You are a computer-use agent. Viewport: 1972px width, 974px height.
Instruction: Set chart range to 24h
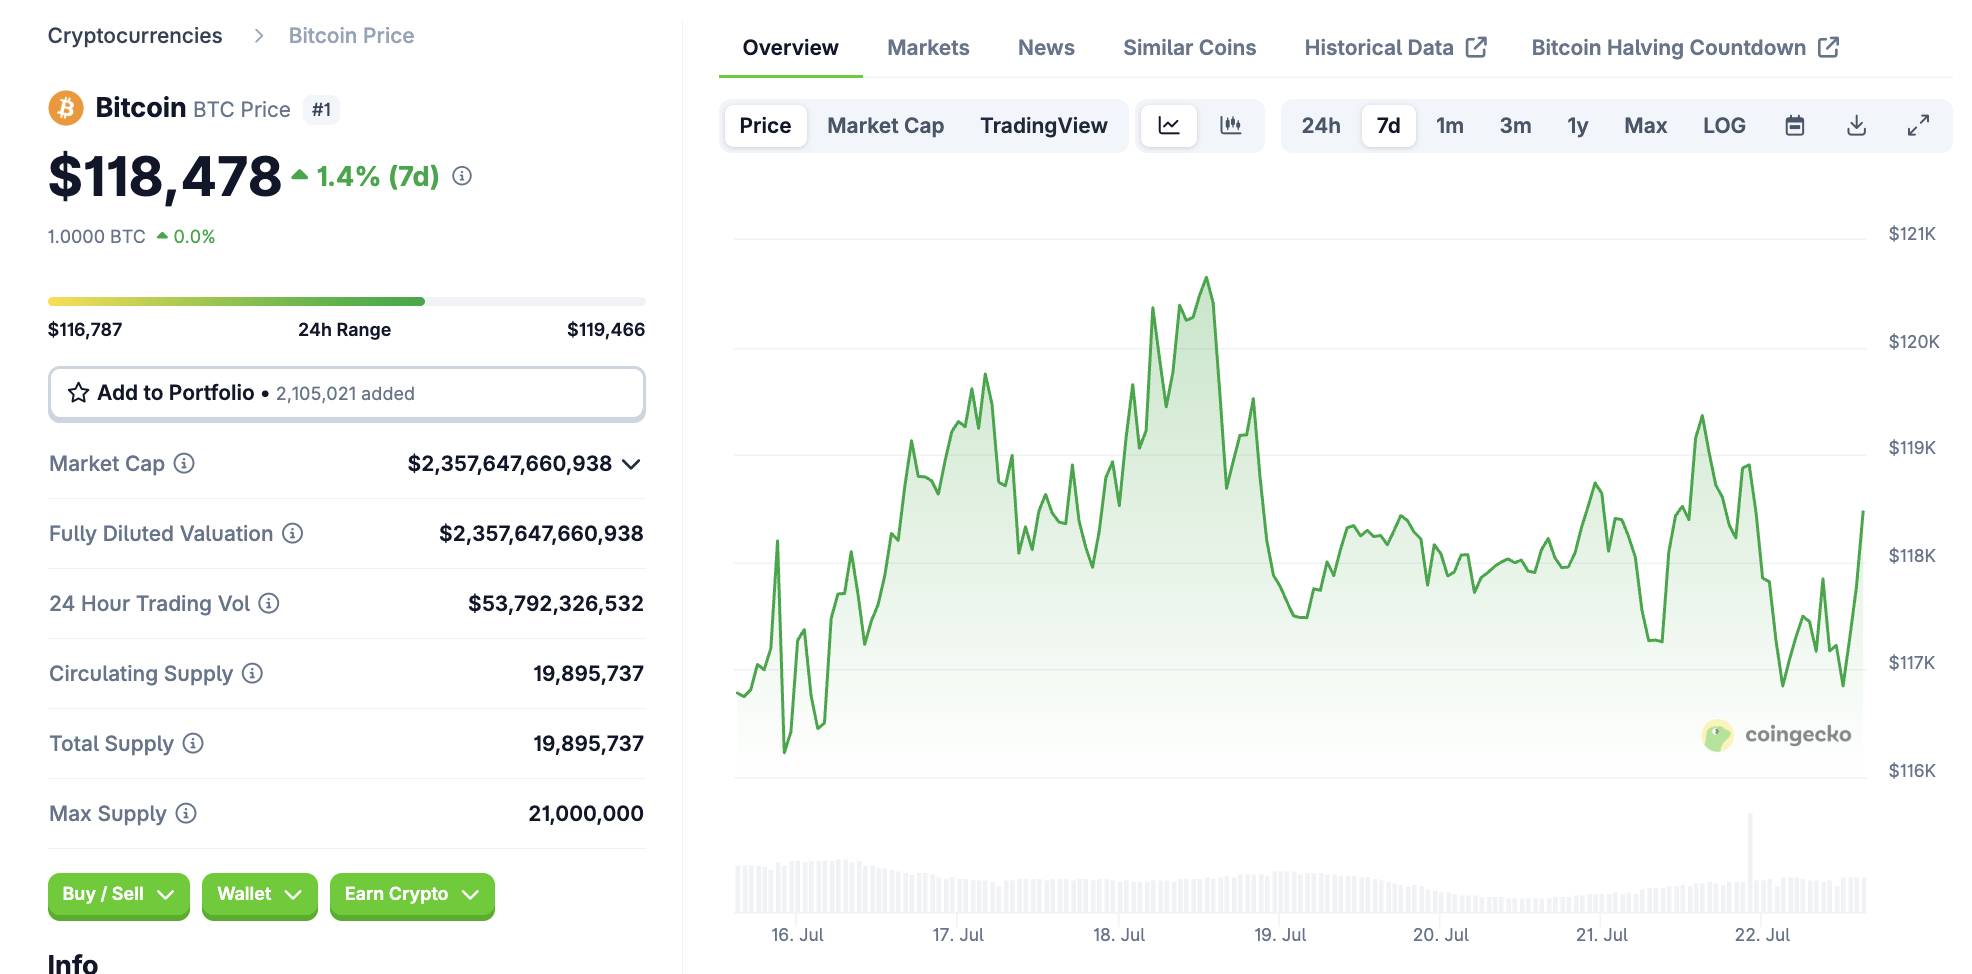click(1320, 126)
